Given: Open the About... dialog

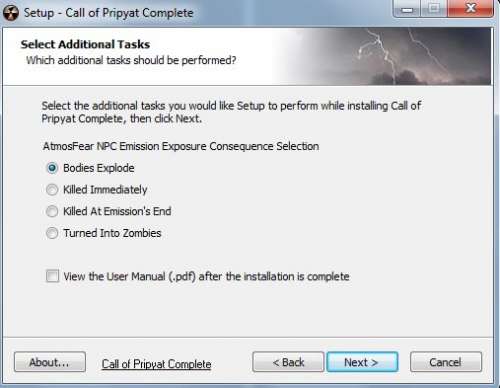Looking at the screenshot, I should (50, 362).
